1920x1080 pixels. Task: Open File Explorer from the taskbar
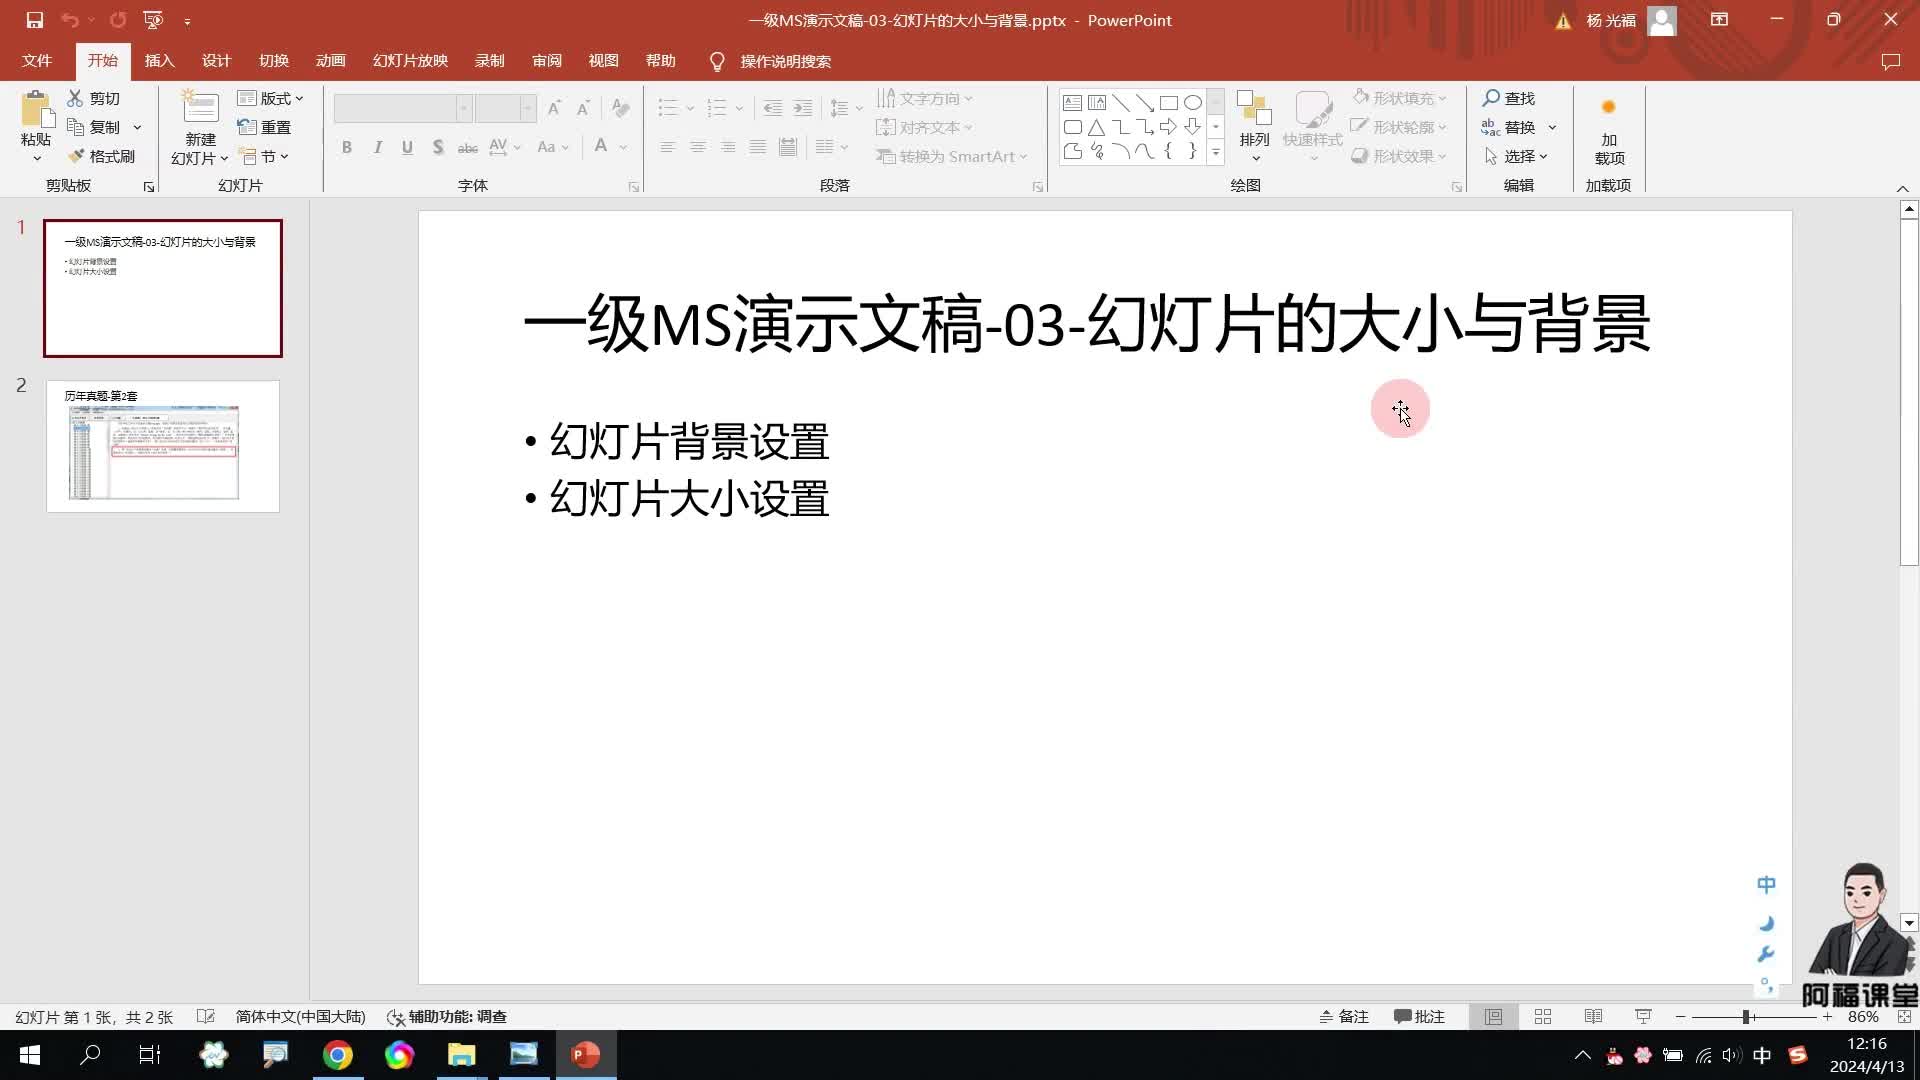click(461, 1055)
